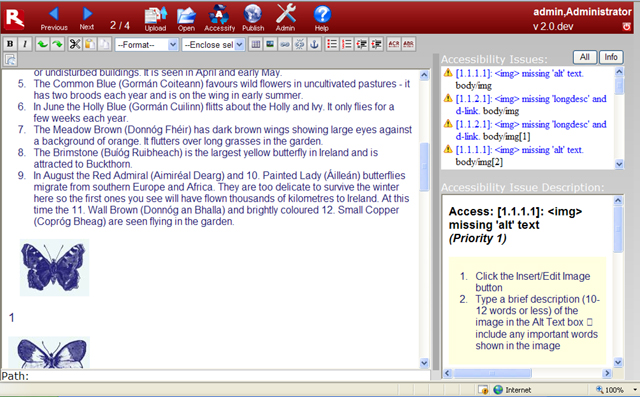640x397 pixels.
Task: Click the Insert/Edit Image button
Action: [x=270, y=44]
